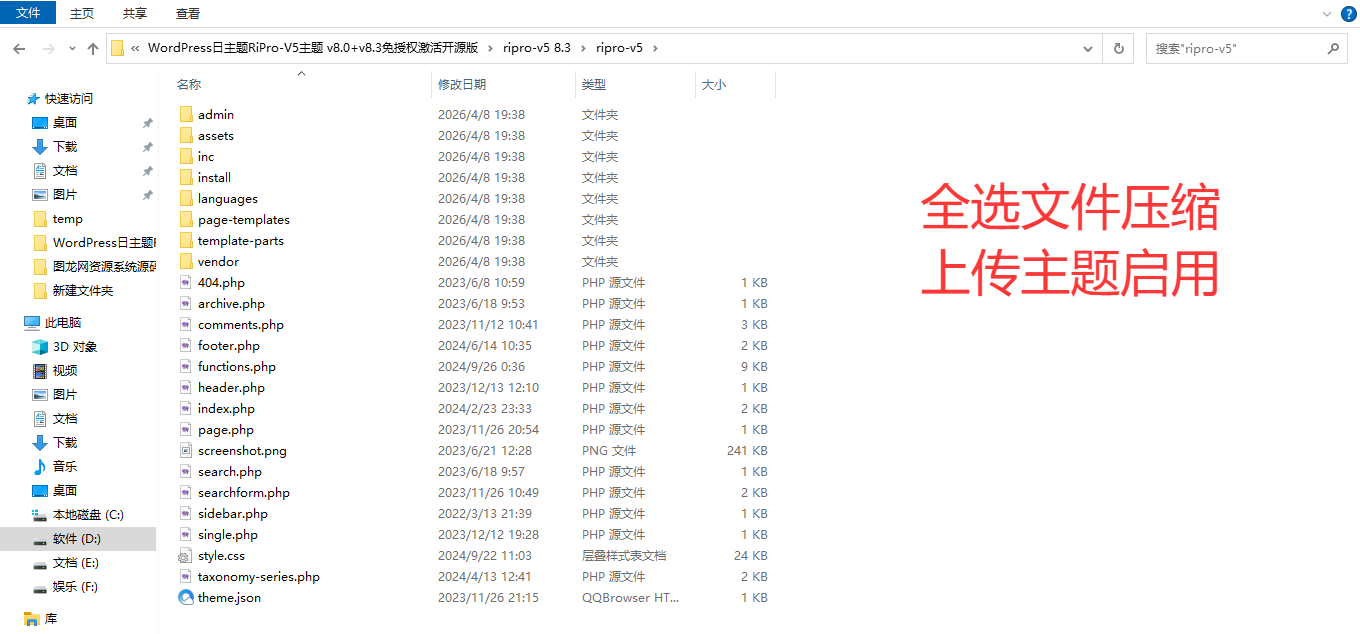Expand the ribbon with the chevron
This screenshot has height=634, width=1360.
coord(1329,13)
